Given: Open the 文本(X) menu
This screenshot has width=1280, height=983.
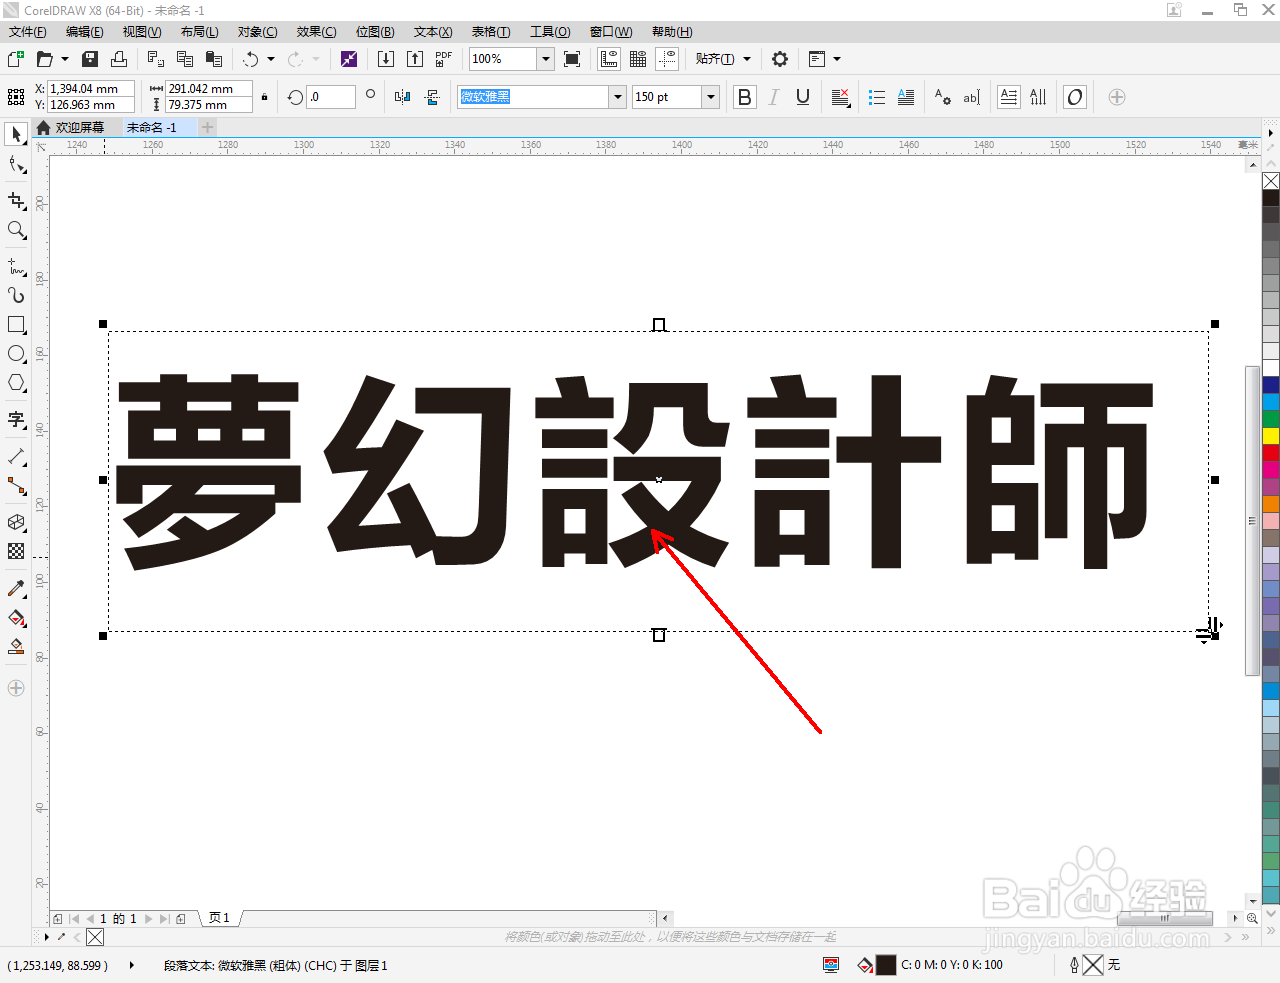Looking at the screenshot, I should 433,32.
